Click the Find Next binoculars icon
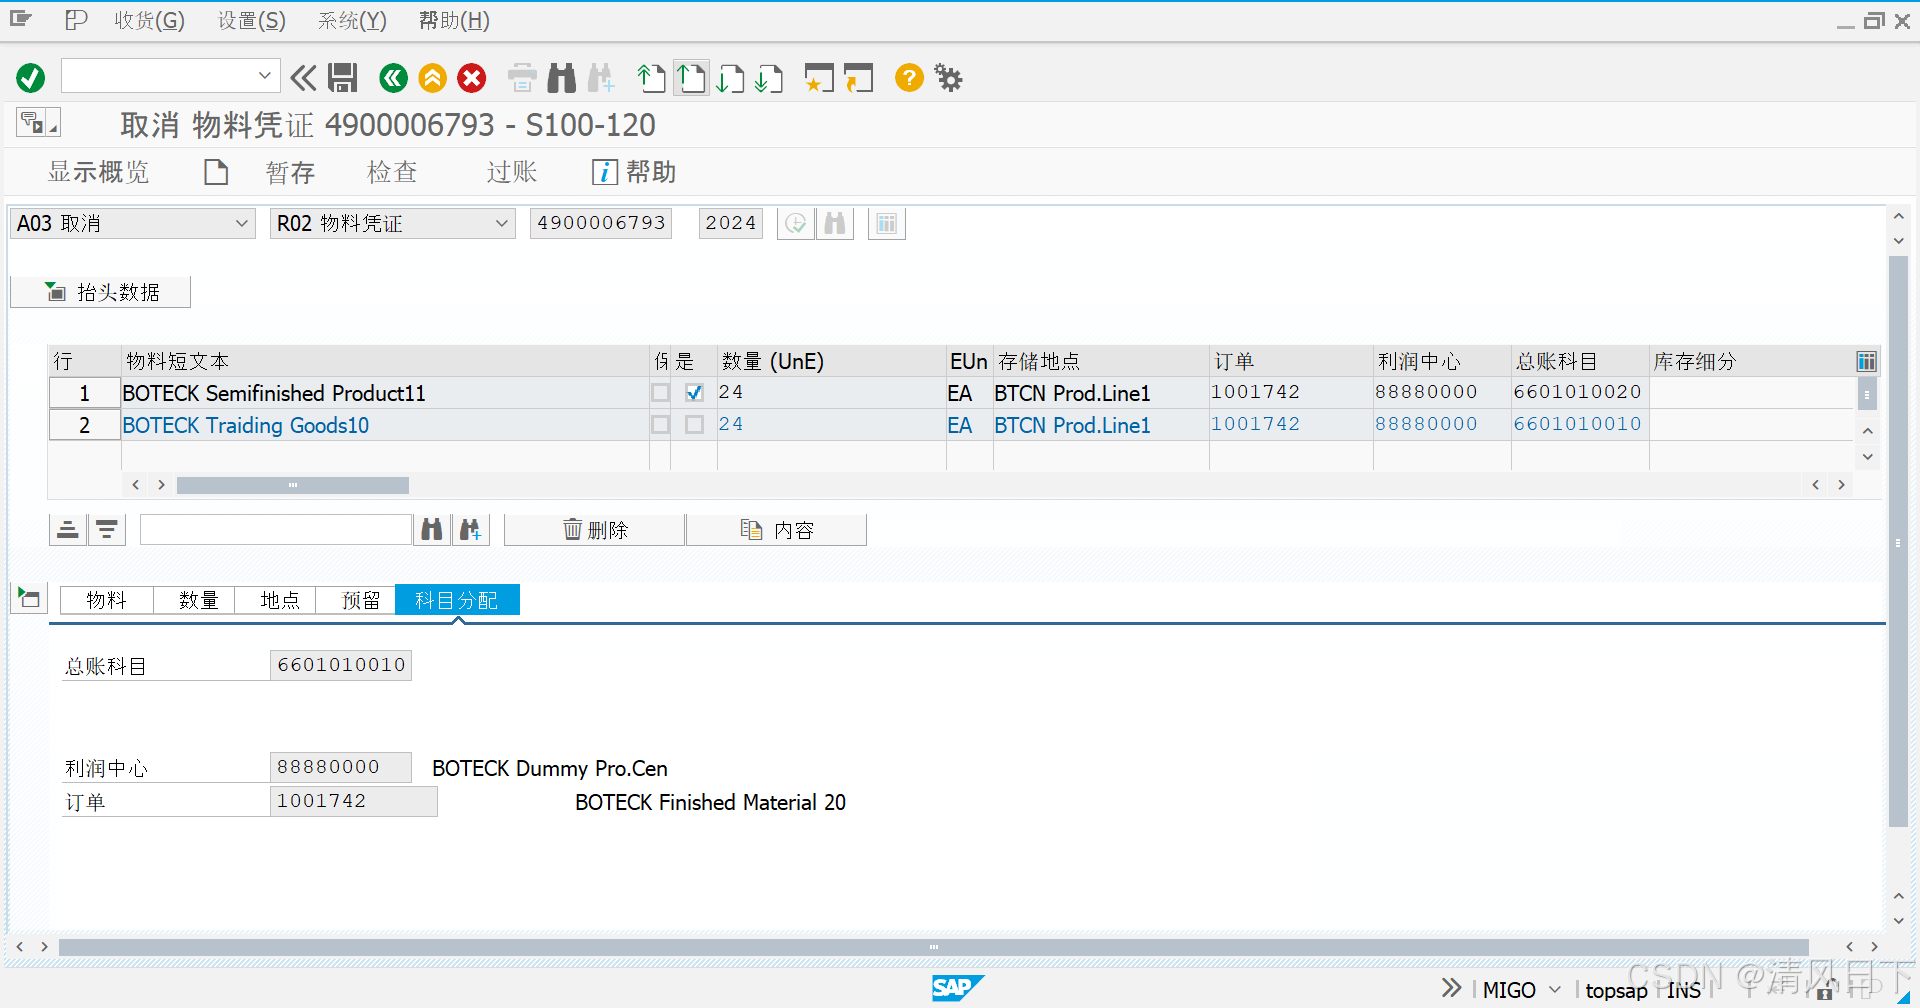This screenshot has height=1008, width=1920. click(x=601, y=77)
